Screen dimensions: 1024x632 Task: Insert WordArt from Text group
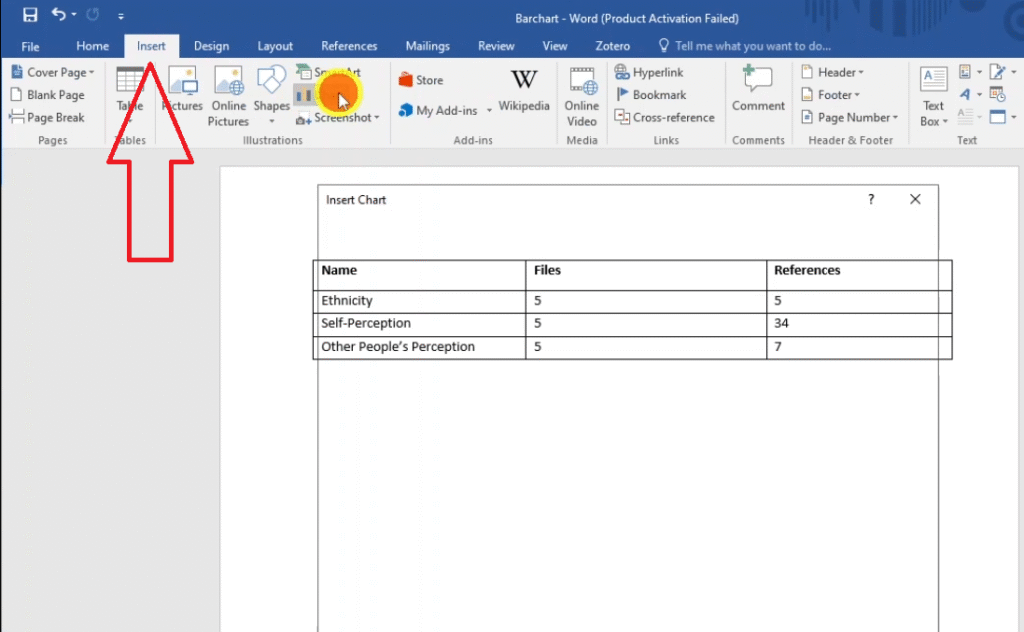965,95
